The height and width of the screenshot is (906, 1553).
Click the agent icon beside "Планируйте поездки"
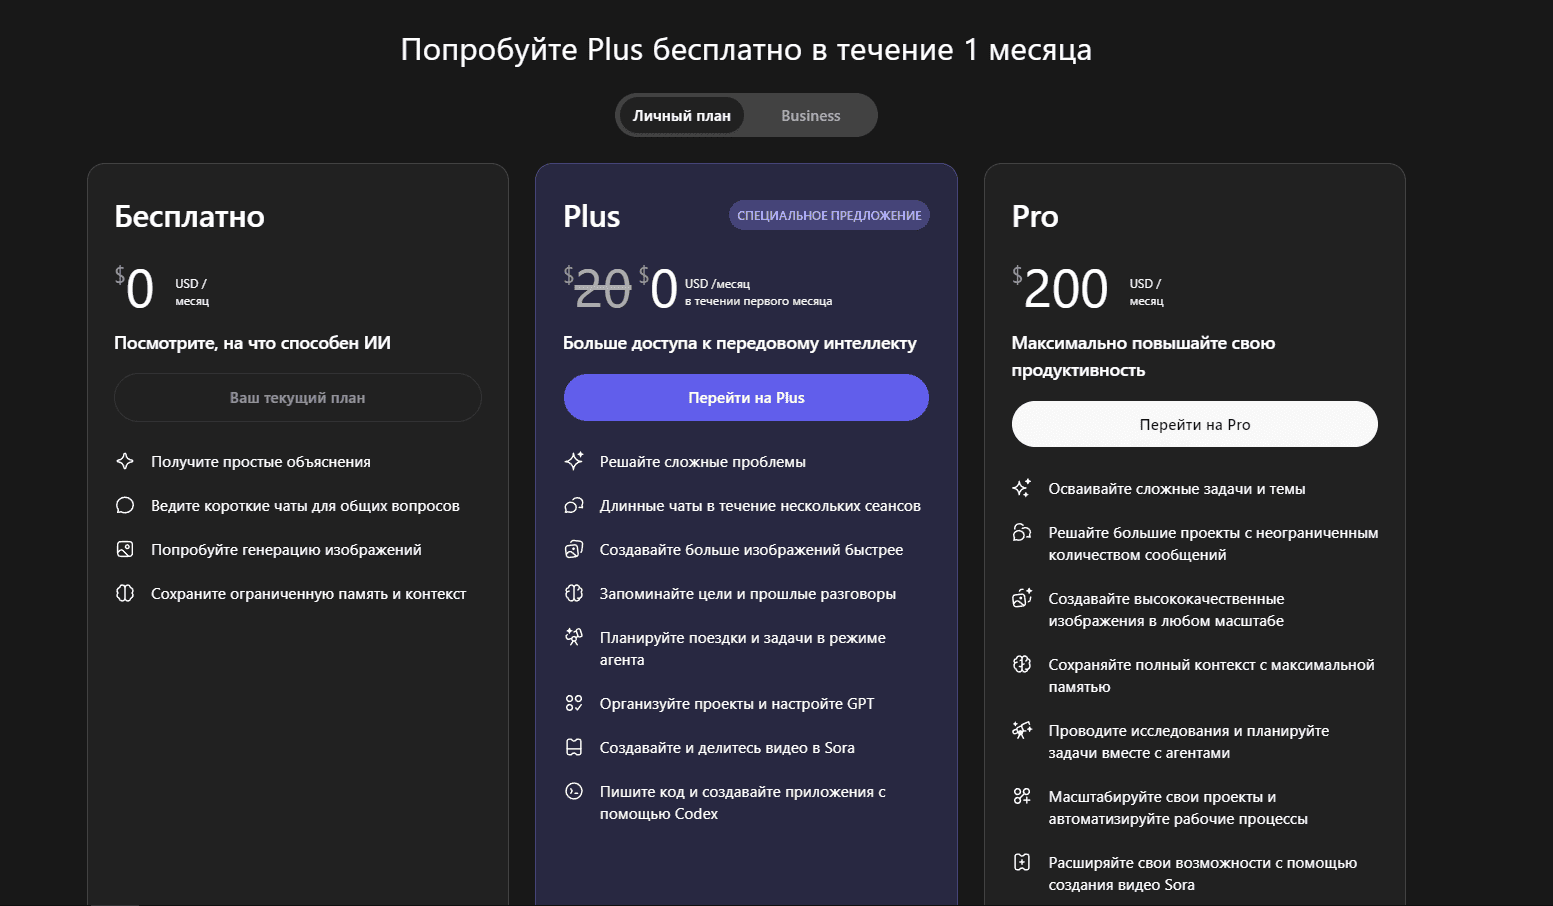click(x=574, y=637)
